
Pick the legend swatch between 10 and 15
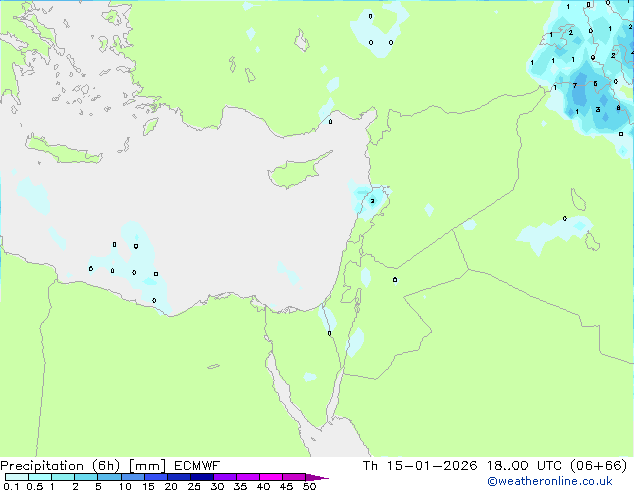(132, 477)
